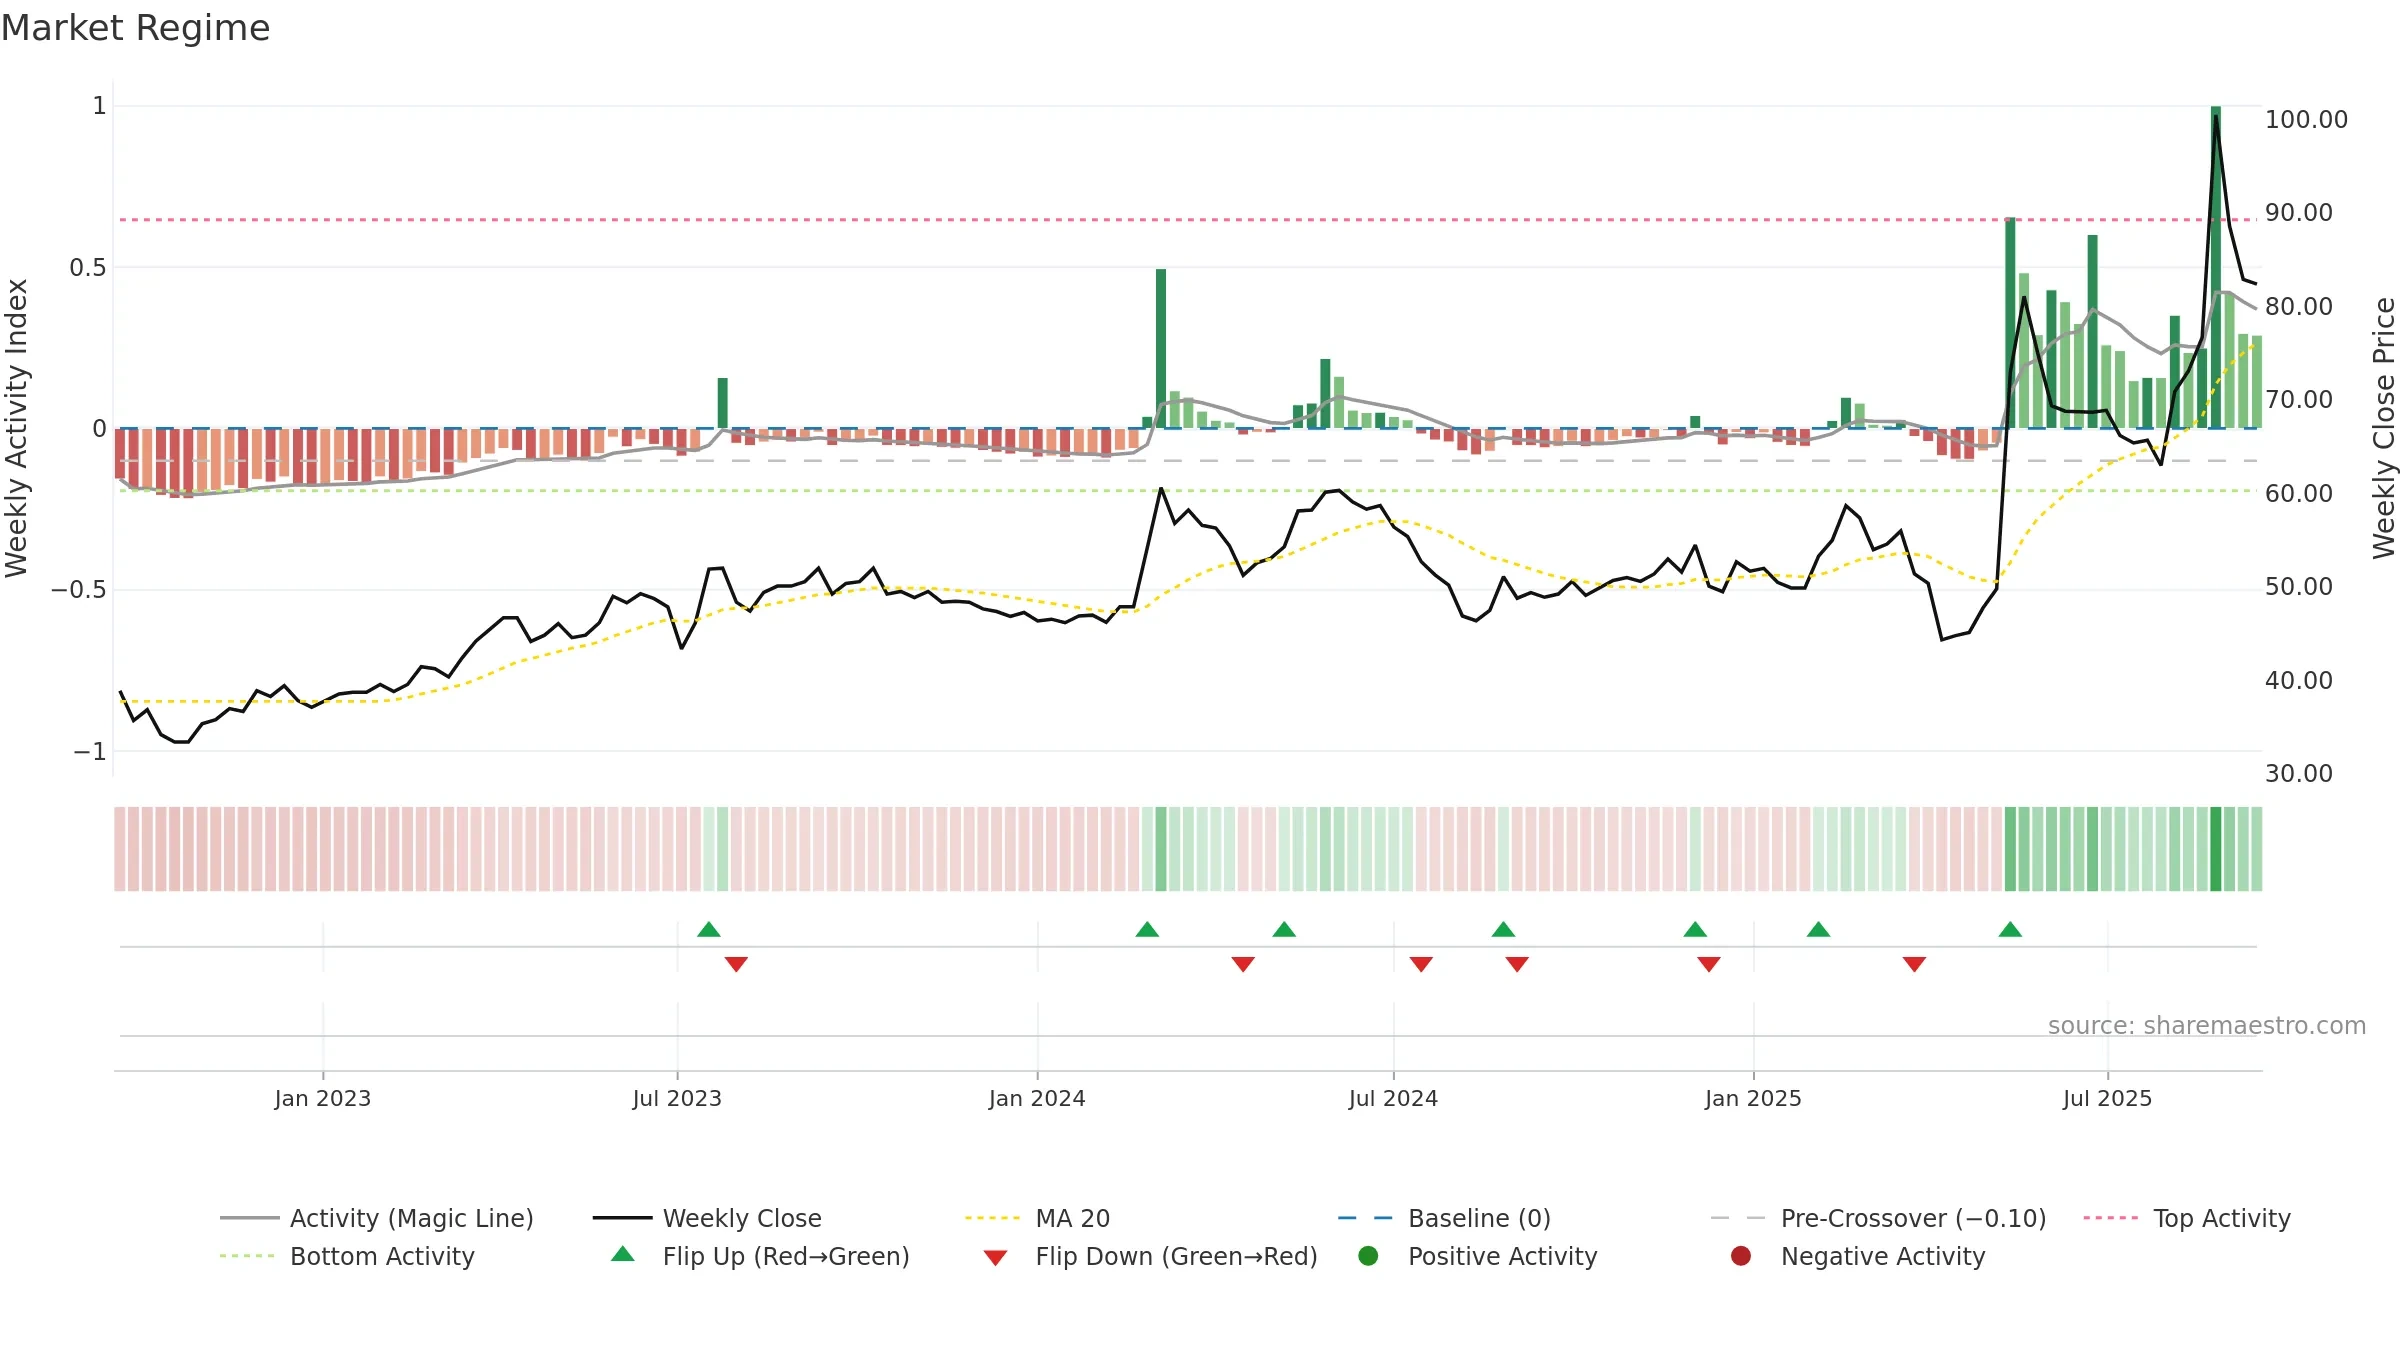Screen dimensions: 2400x1350
Task: Click the darkest green cell in the regime strip
Action: coord(2216,849)
